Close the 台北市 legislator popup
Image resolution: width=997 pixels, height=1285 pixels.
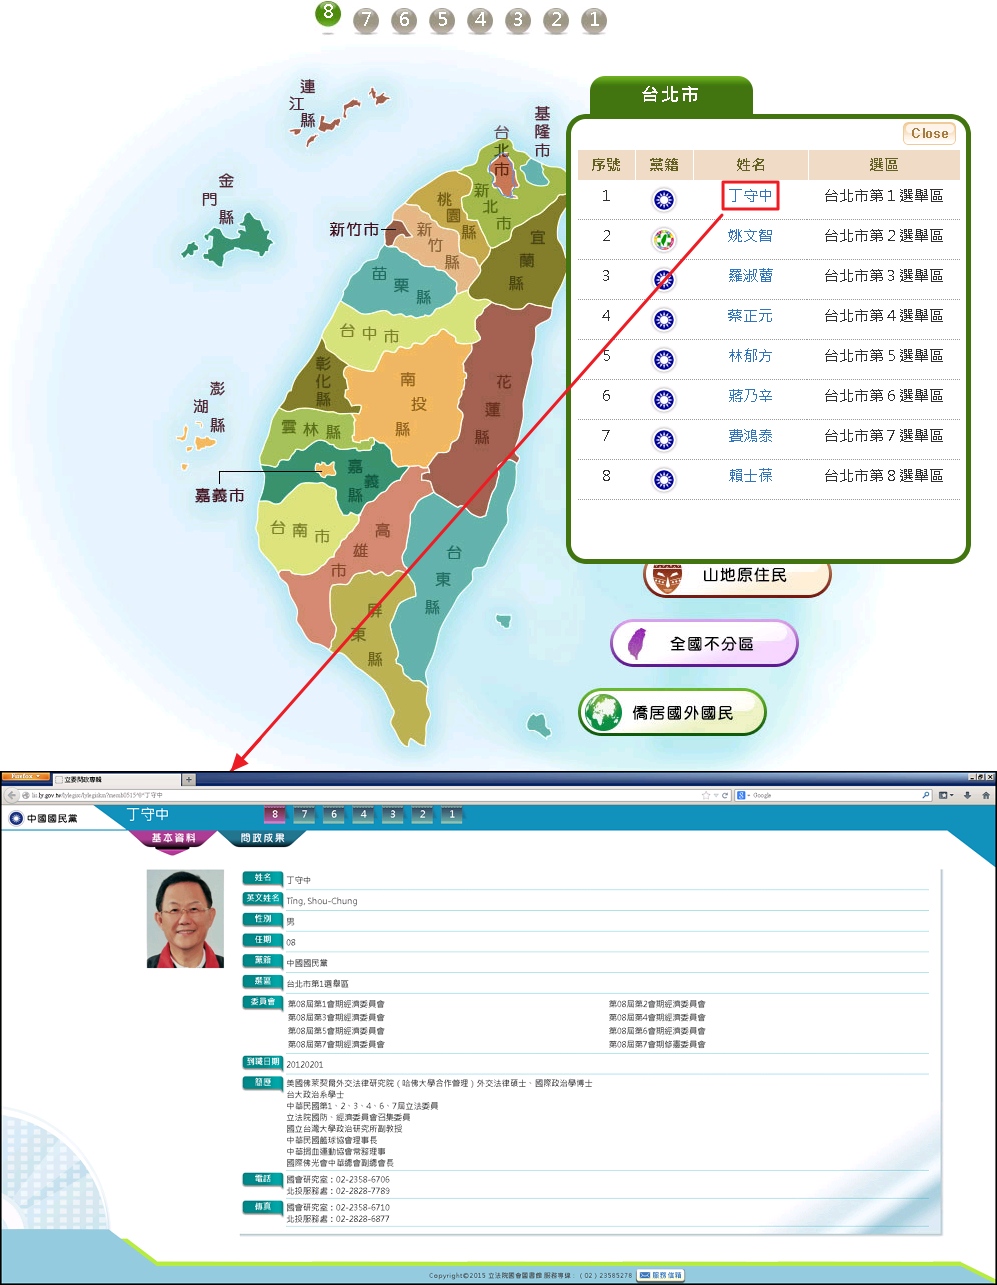click(x=929, y=134)
